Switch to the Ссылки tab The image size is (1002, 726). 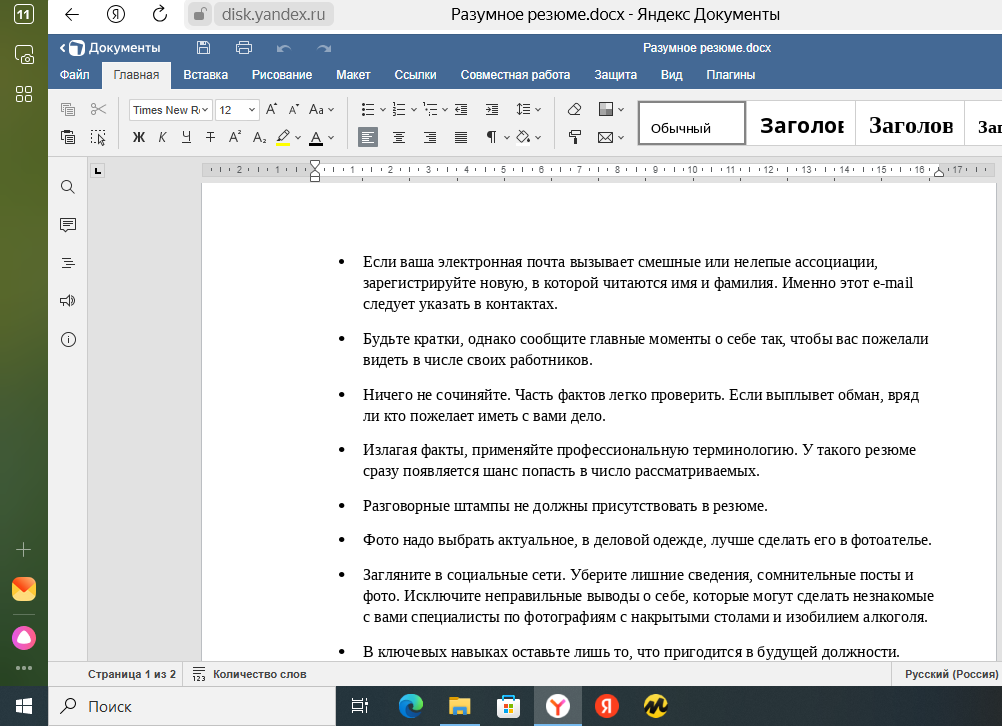(415, 75)
